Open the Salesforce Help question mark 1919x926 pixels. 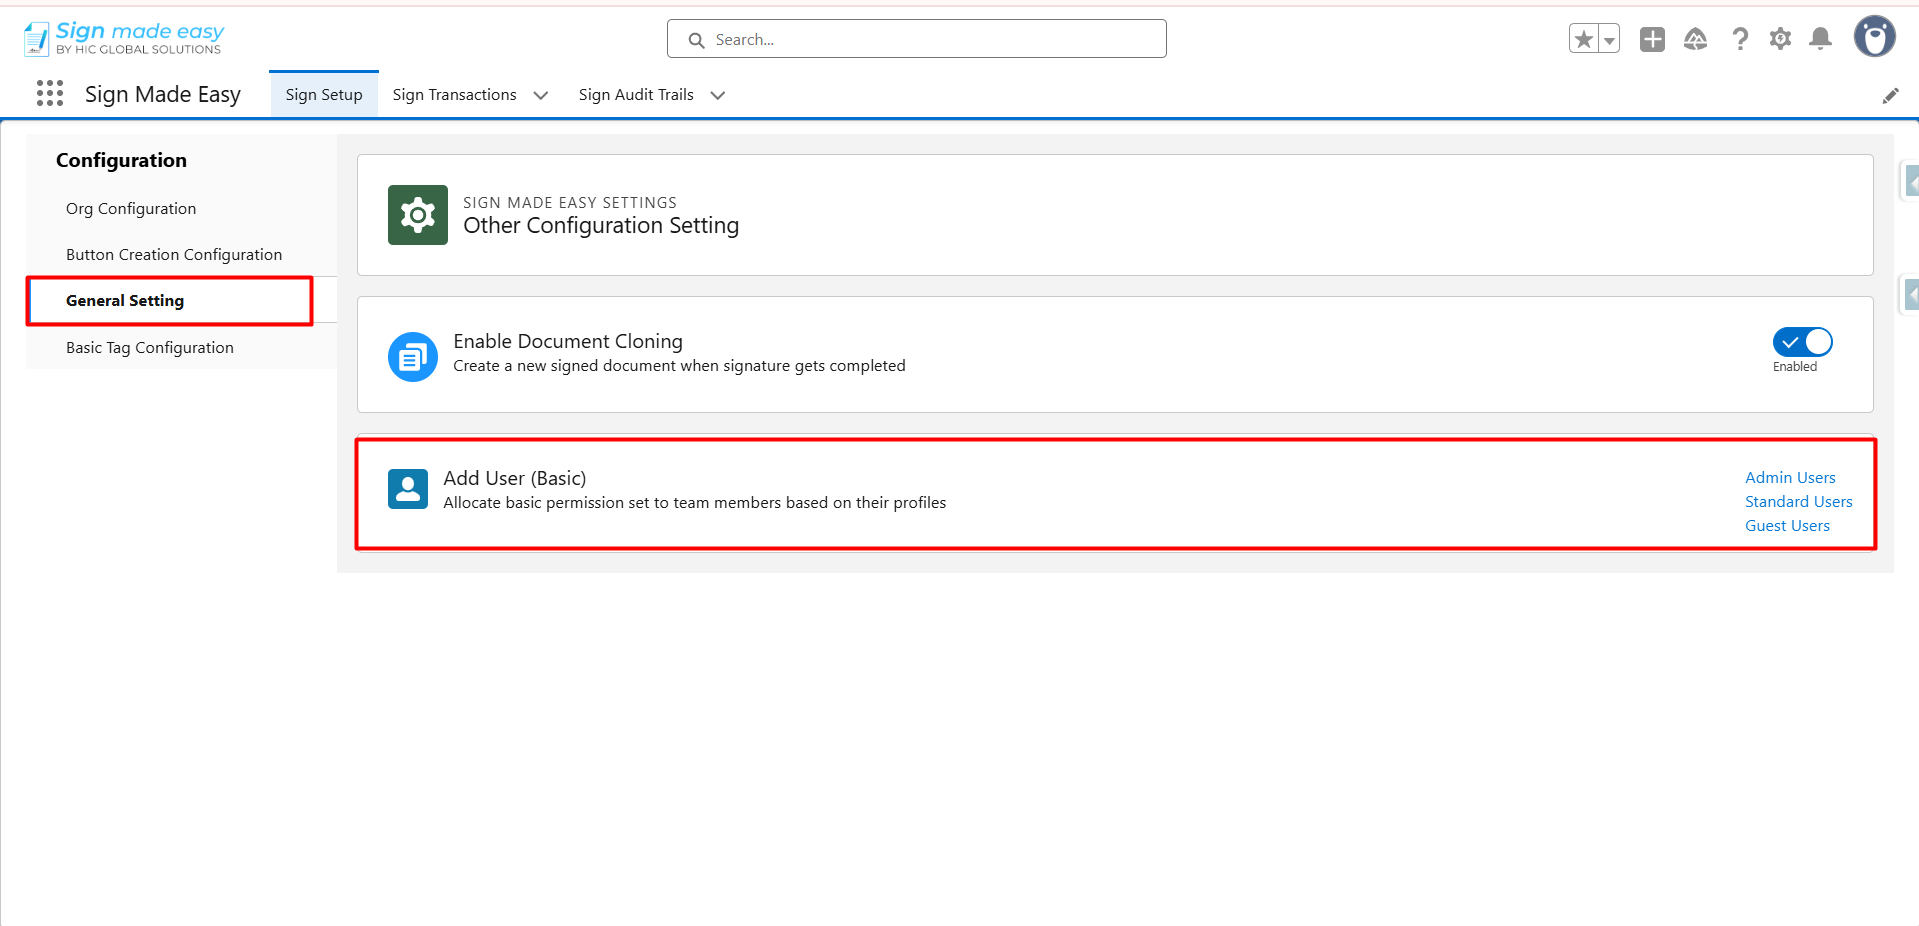[x=1740, y=39]
